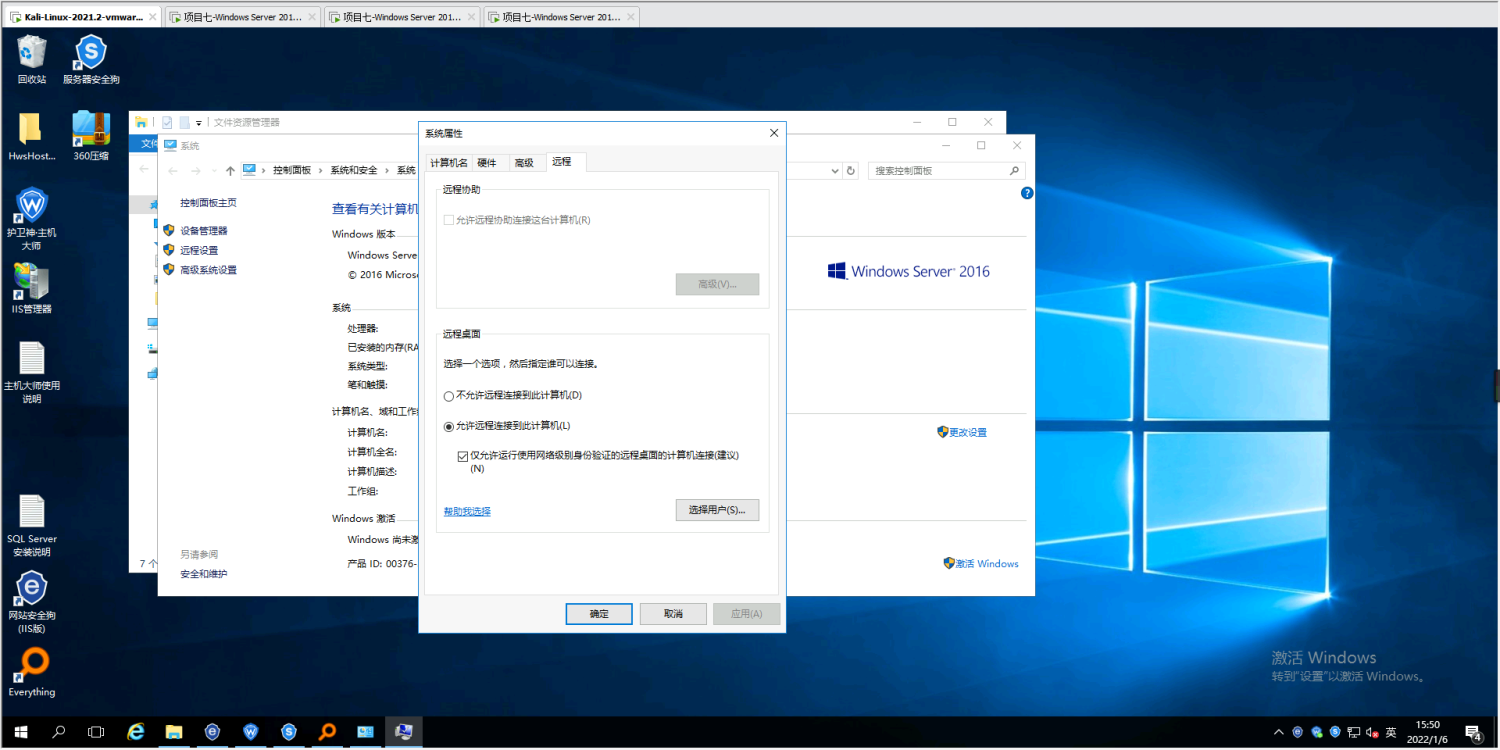Screen dimensions: 1500x750
Task: Open Task View on the taskbar
Action: click(96, 732)
